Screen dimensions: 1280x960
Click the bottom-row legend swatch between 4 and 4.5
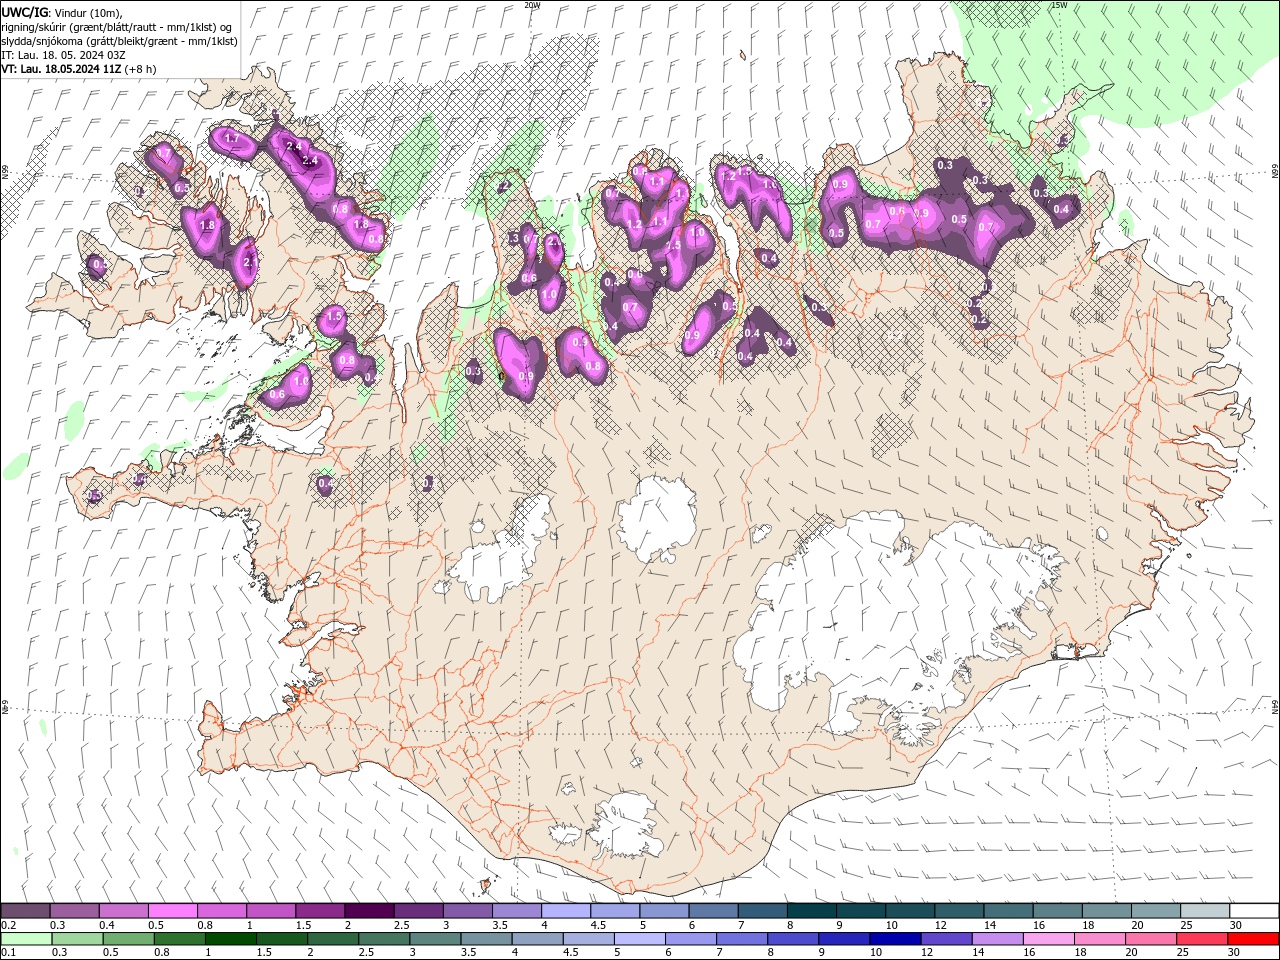(538, 939)
